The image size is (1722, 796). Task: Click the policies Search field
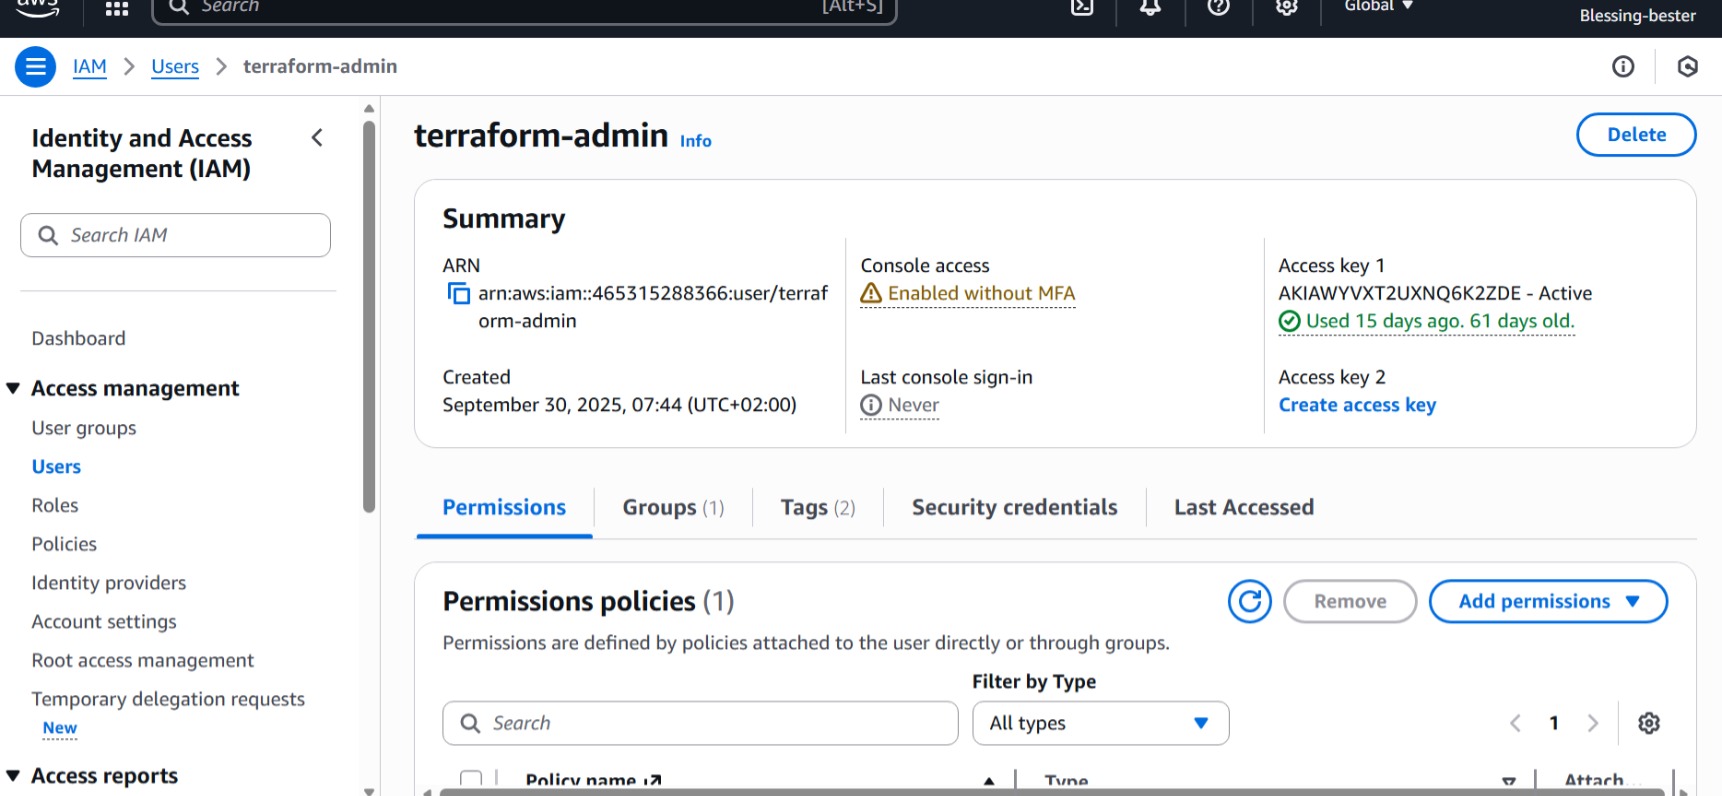click(x=700, y=723)
